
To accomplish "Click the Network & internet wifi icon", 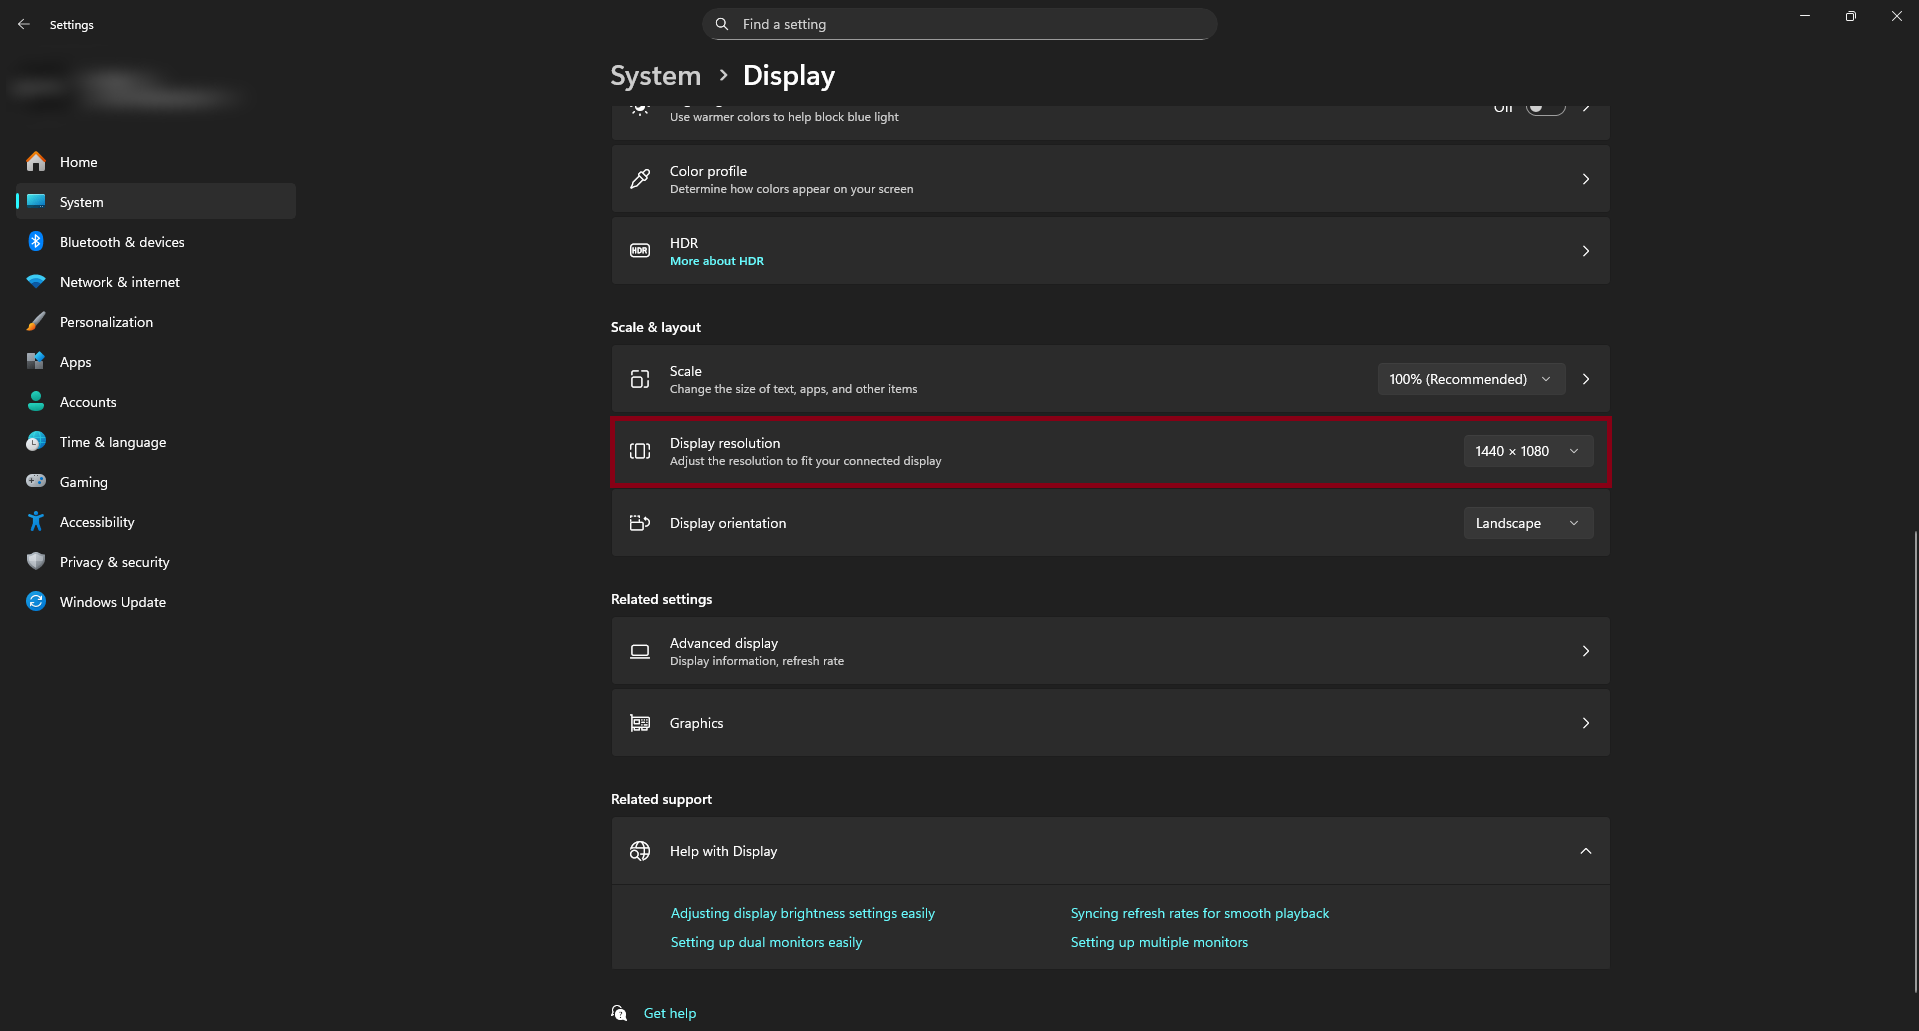I will (36, 282).
